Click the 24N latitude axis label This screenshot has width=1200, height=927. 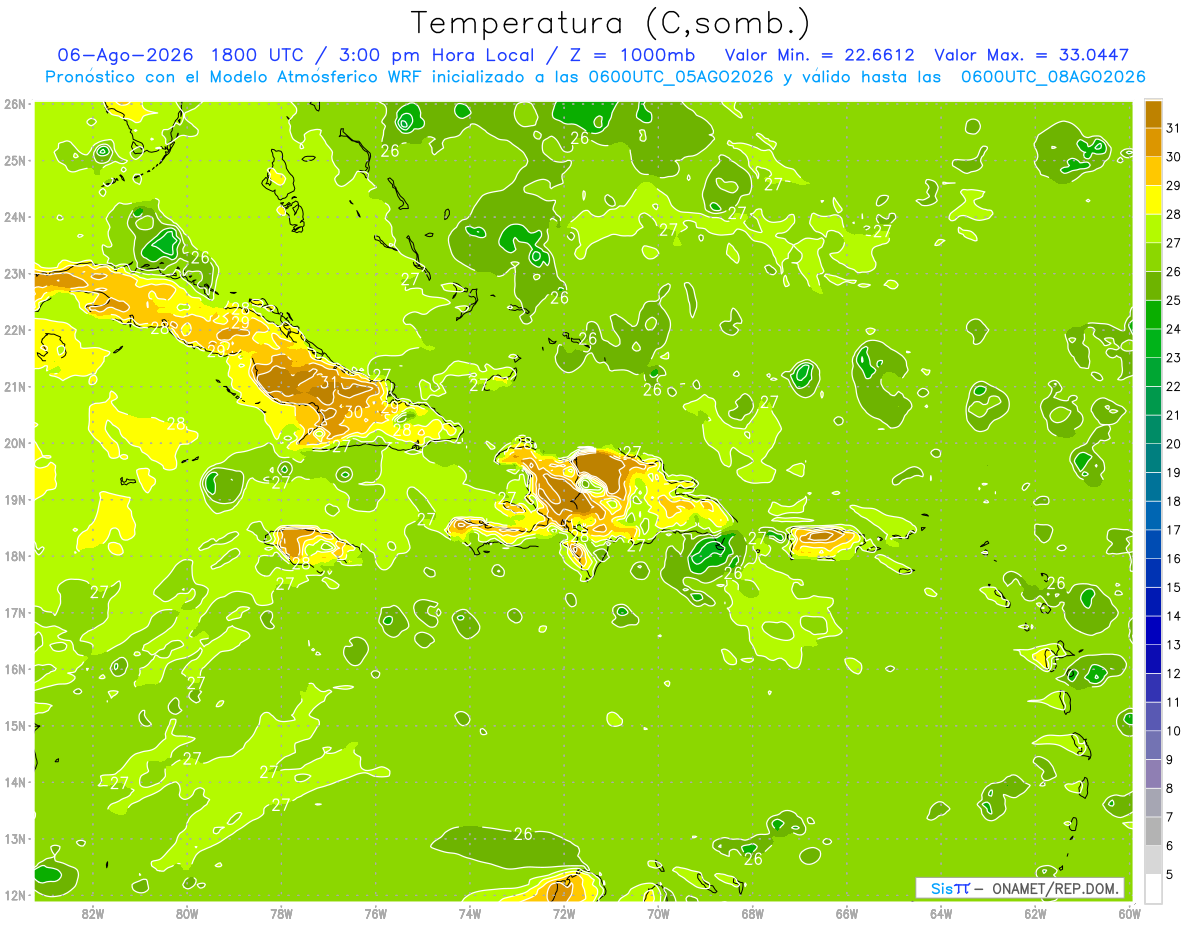pyautogui.click(x=14, y=217)
